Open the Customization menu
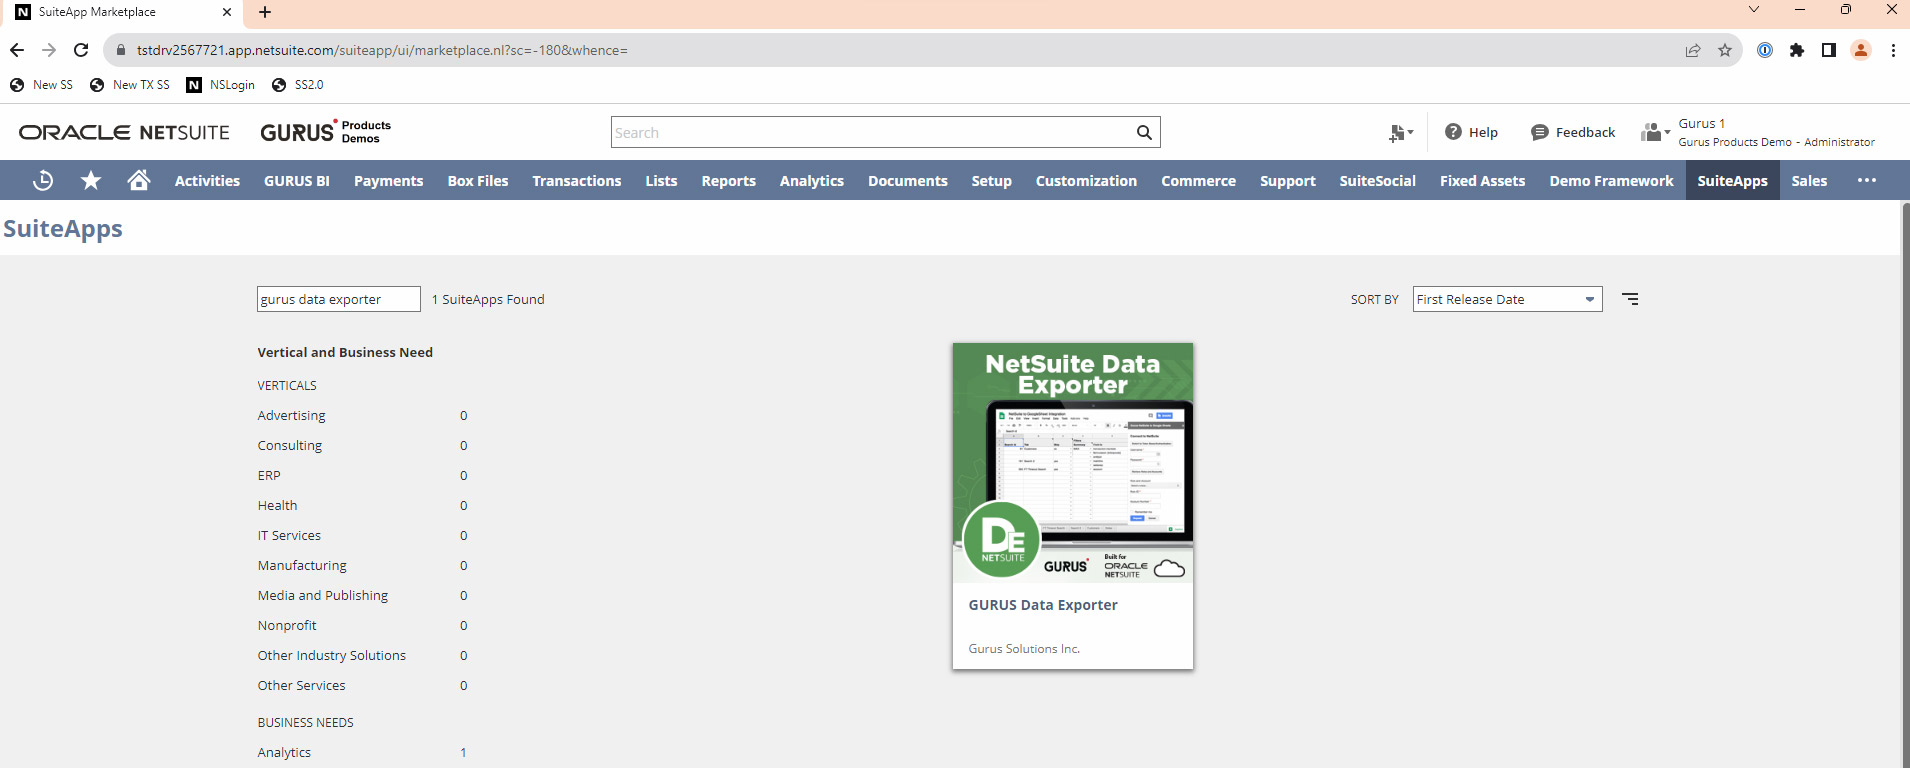This screenshot has width=1910, height=768. [x=1086, y=181]
